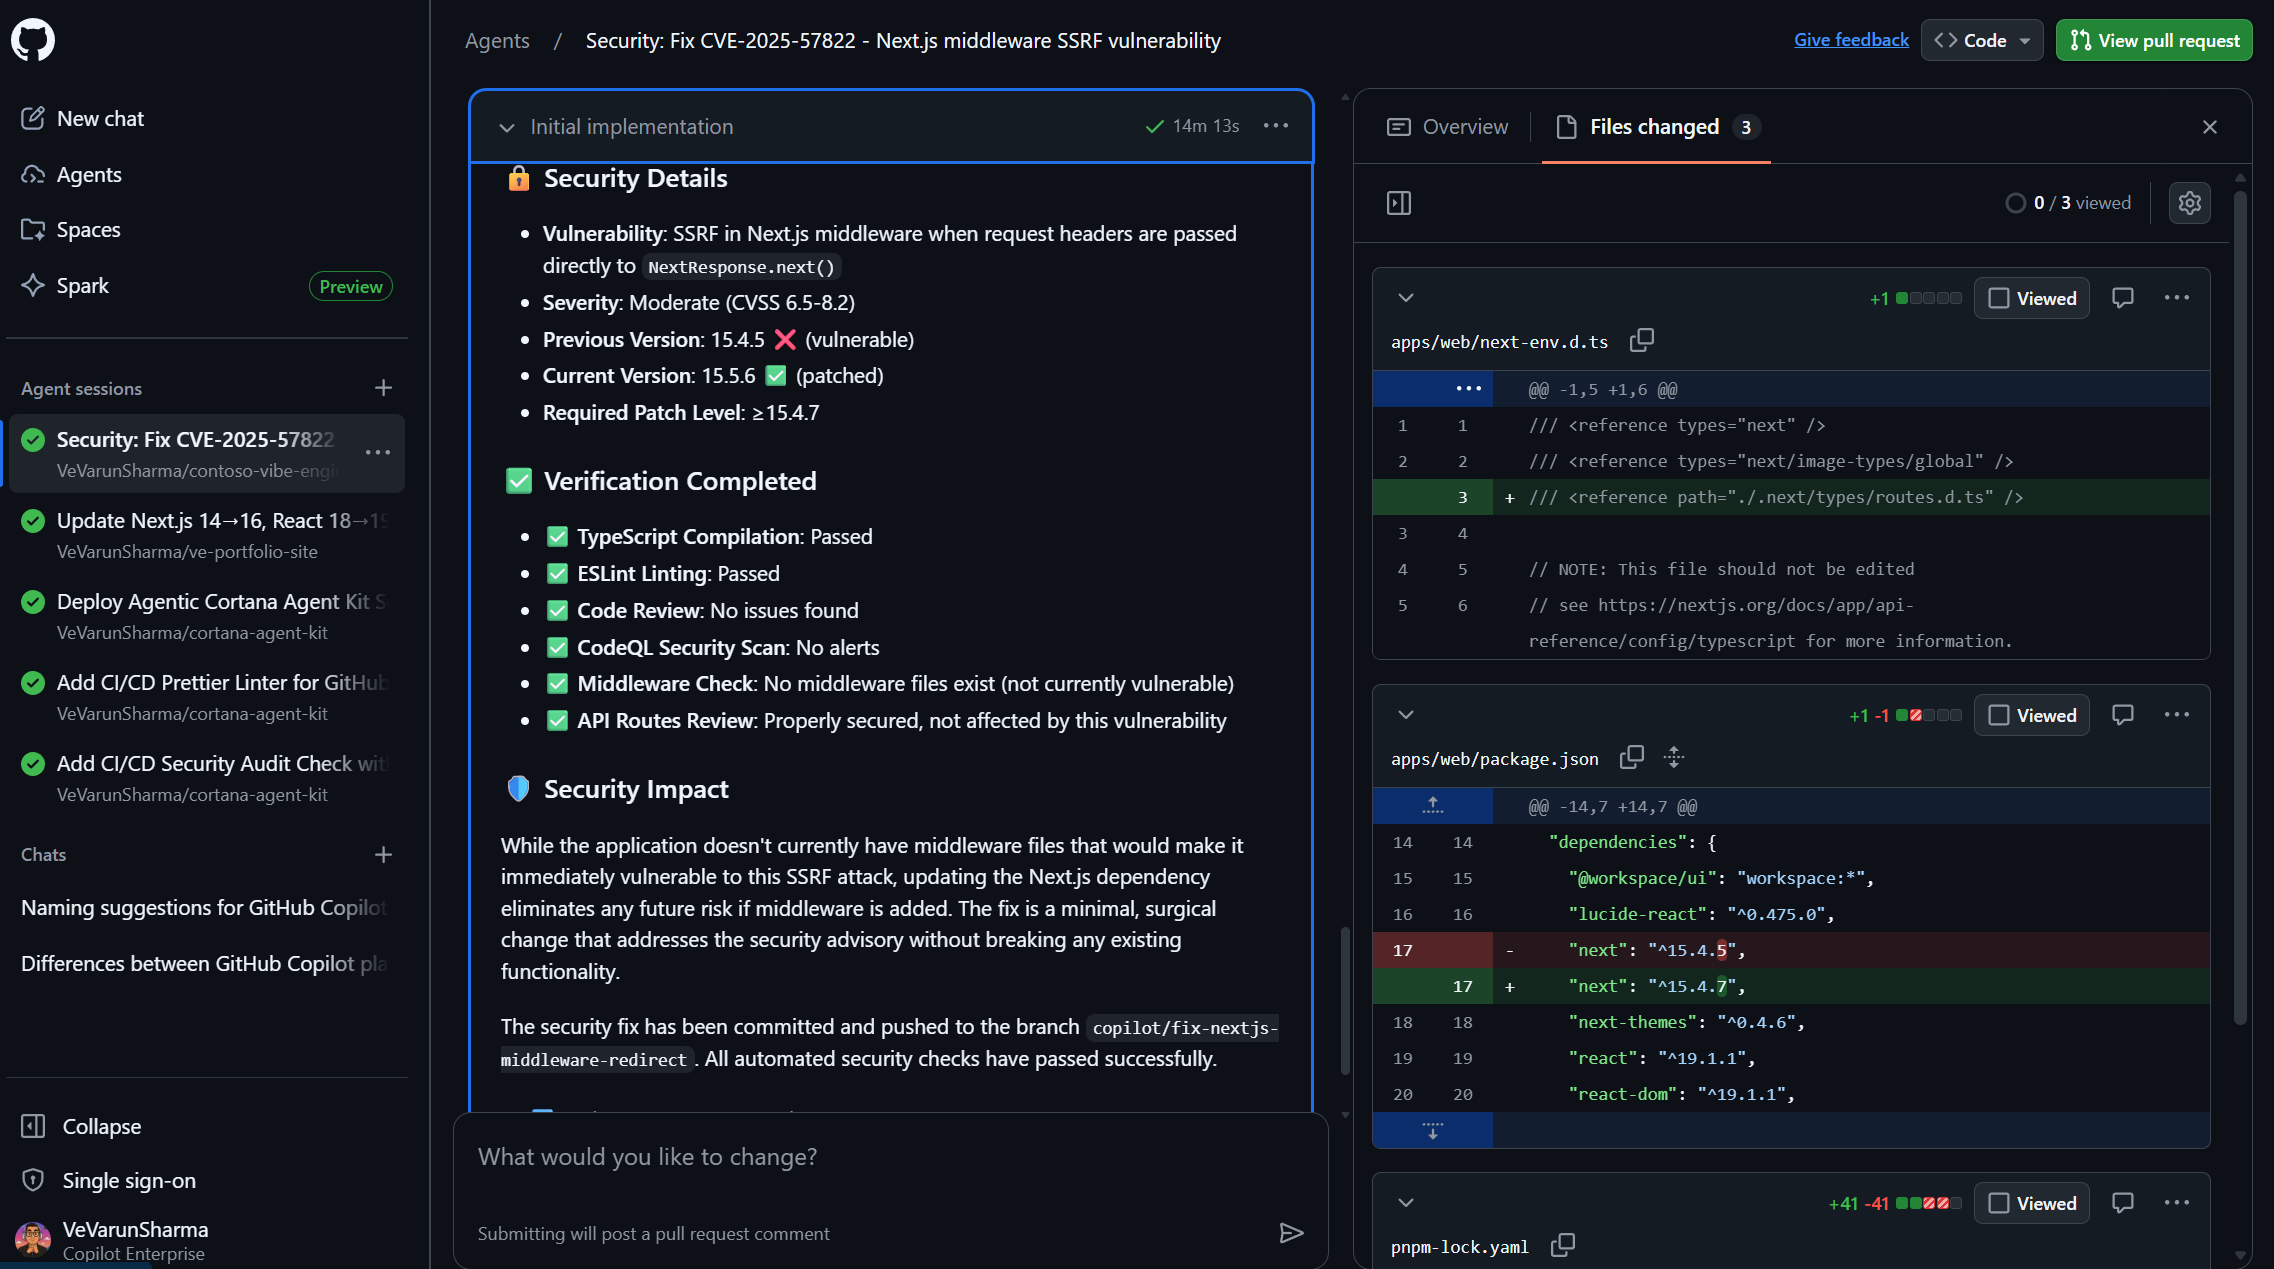Mark next-env.d.ts as Viewed
This screenshot has width=2274, height=1269.
tap(2032, 298)
